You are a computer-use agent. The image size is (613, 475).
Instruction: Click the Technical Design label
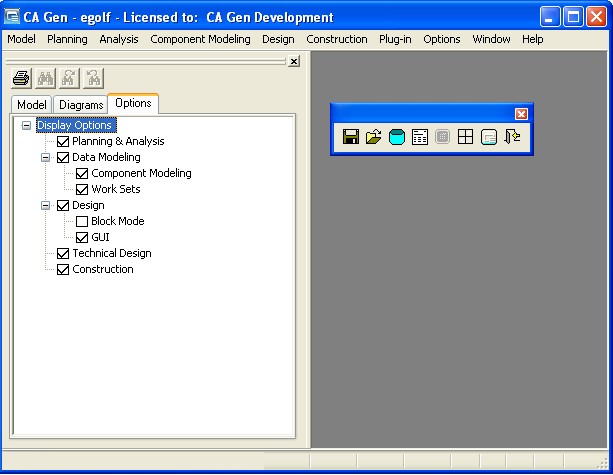point(112,253)
